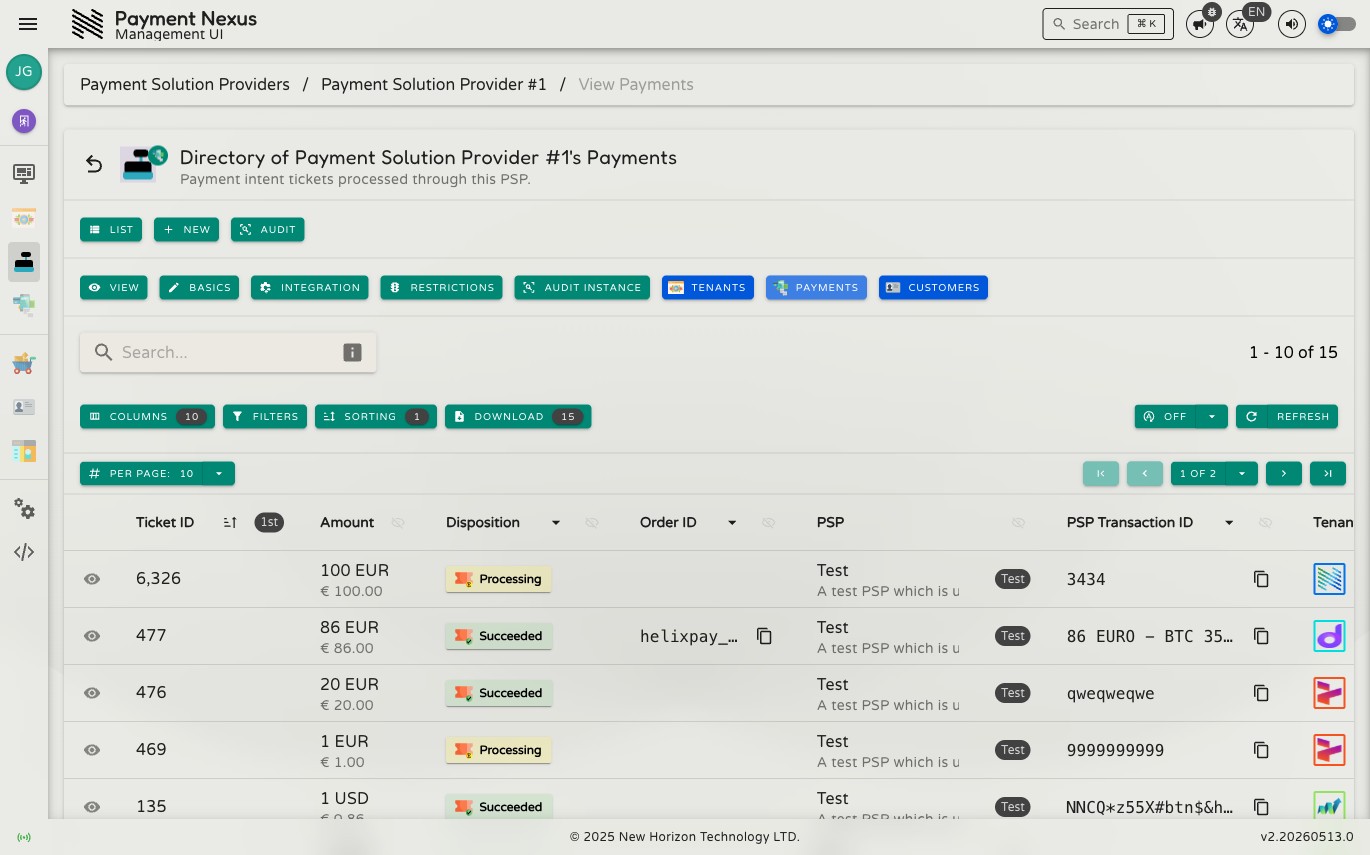Expand the Order ID column dropdown
1370x855 pixels.
pyautogui.click(x=732, y=522)
